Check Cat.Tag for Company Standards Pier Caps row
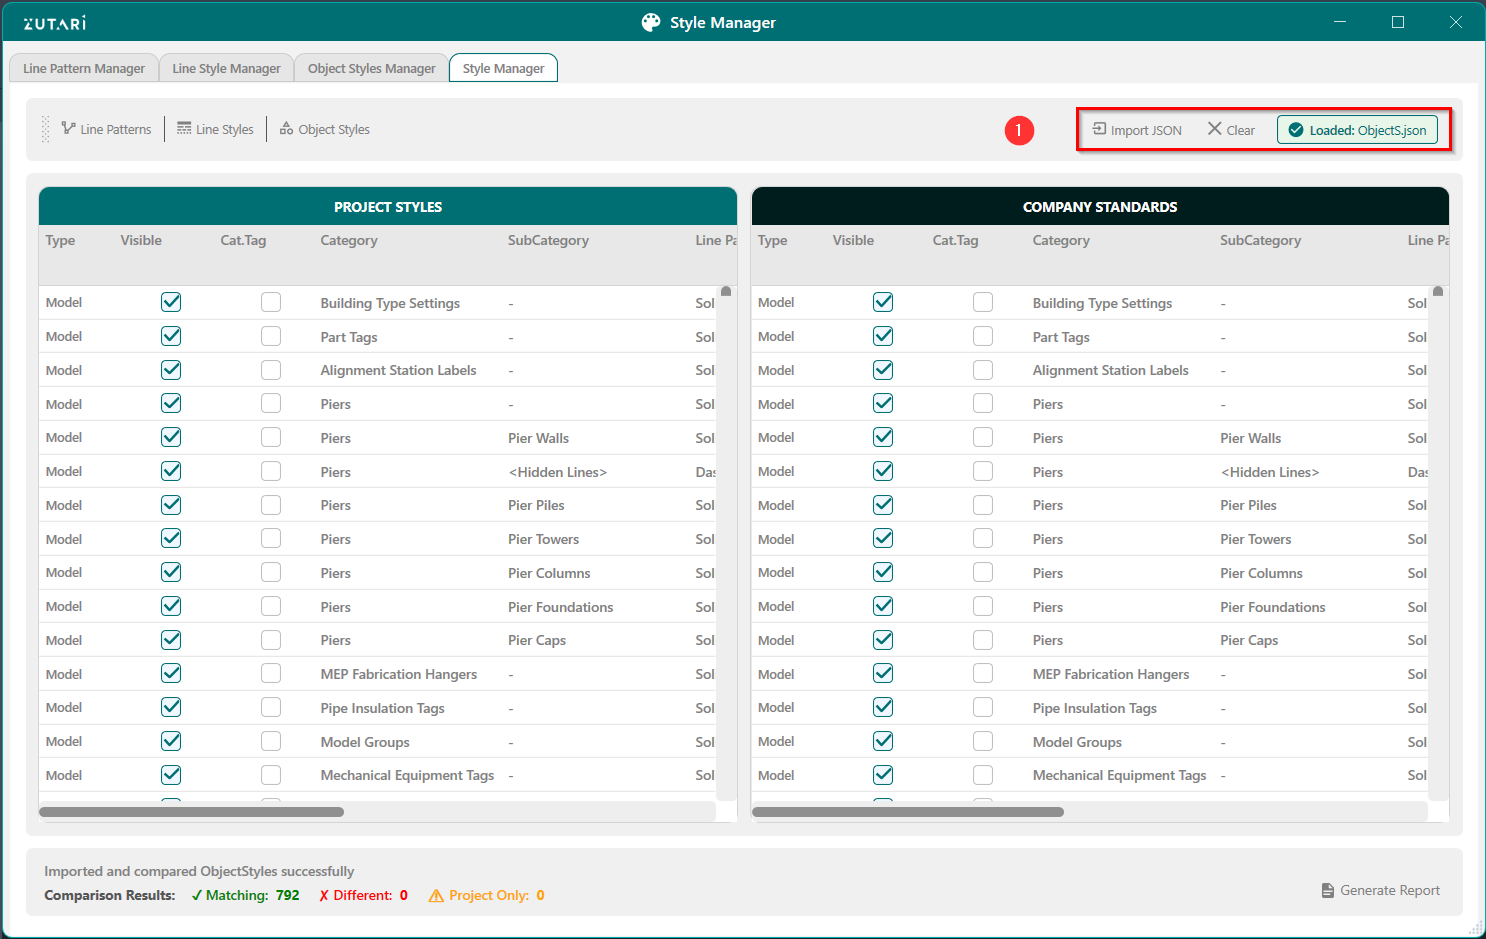This screenshot has width=1486, height=939. pos(983,640)
